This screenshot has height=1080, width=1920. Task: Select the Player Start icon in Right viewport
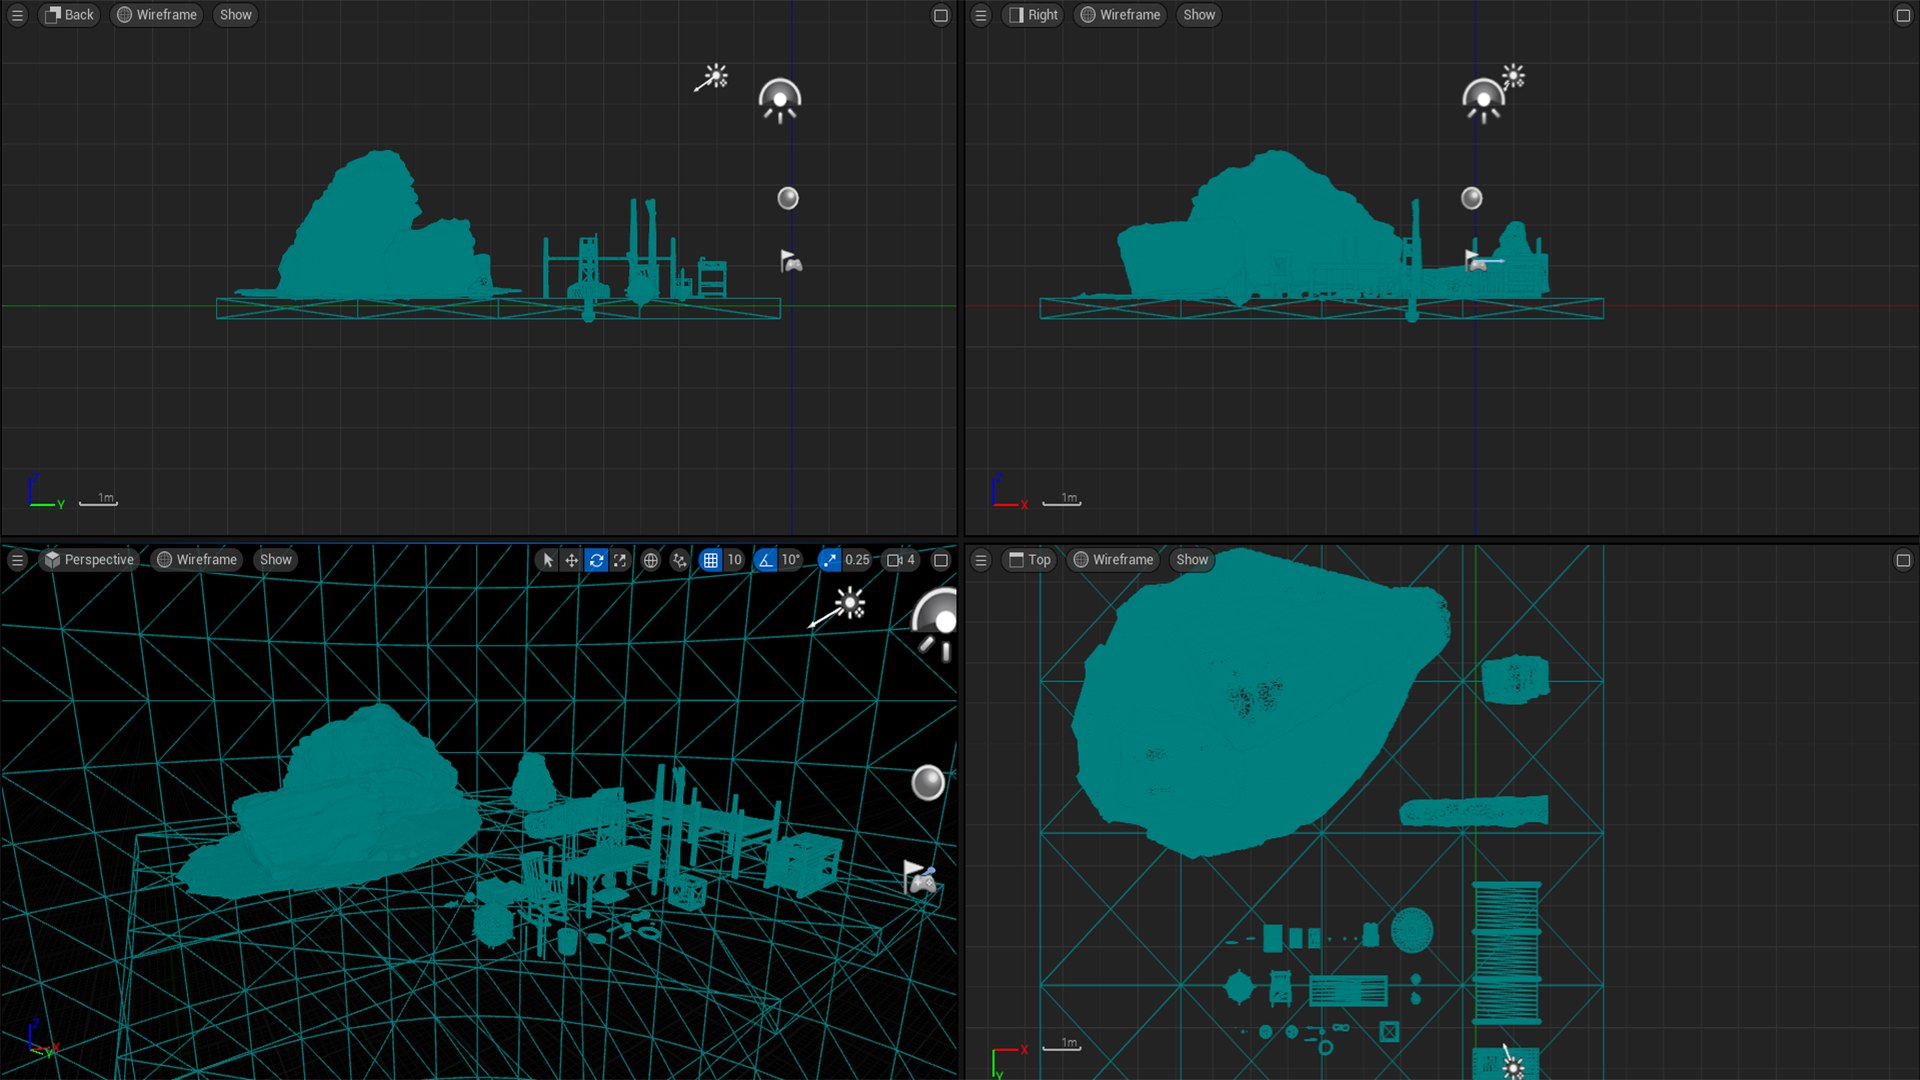(1476, 261)
